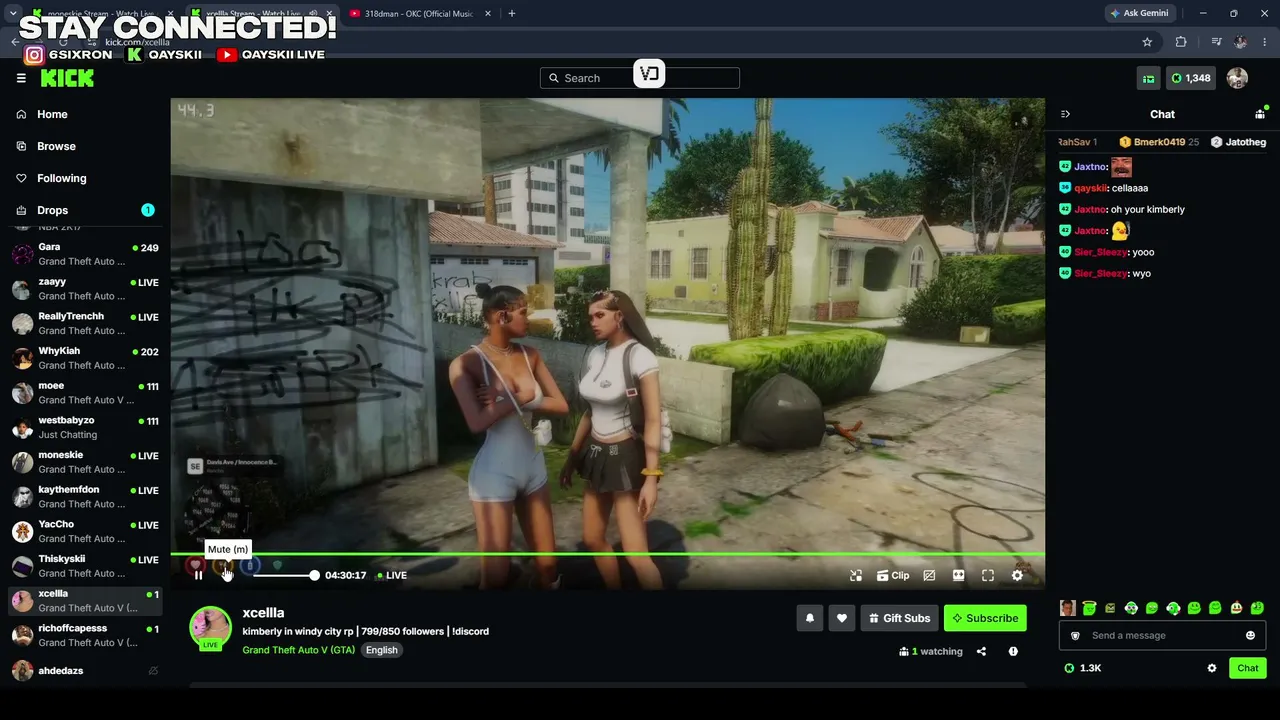The height and width of the screenshot is (720, 1280).
Task: Toggle the crossed-out captions icon in the player
Action: [x=929, y=575]
